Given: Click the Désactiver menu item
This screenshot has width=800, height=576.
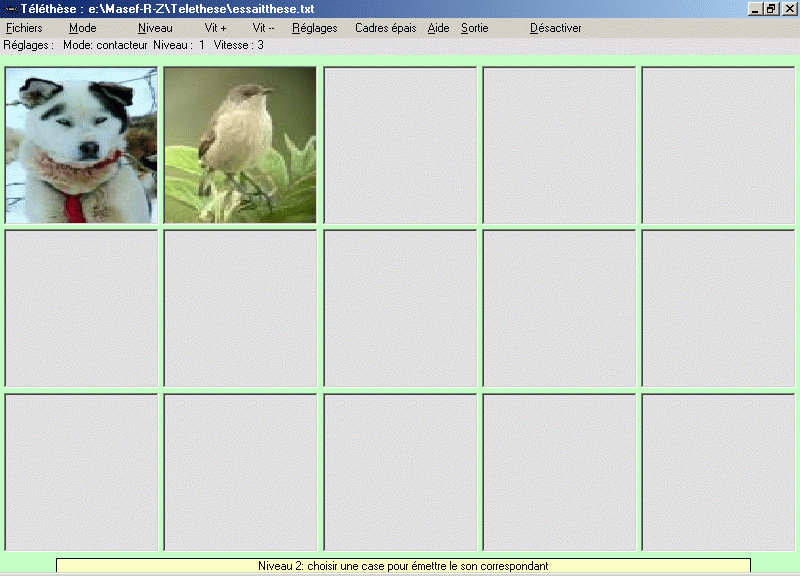Looking at the screenshot, I should click(556, 28).
